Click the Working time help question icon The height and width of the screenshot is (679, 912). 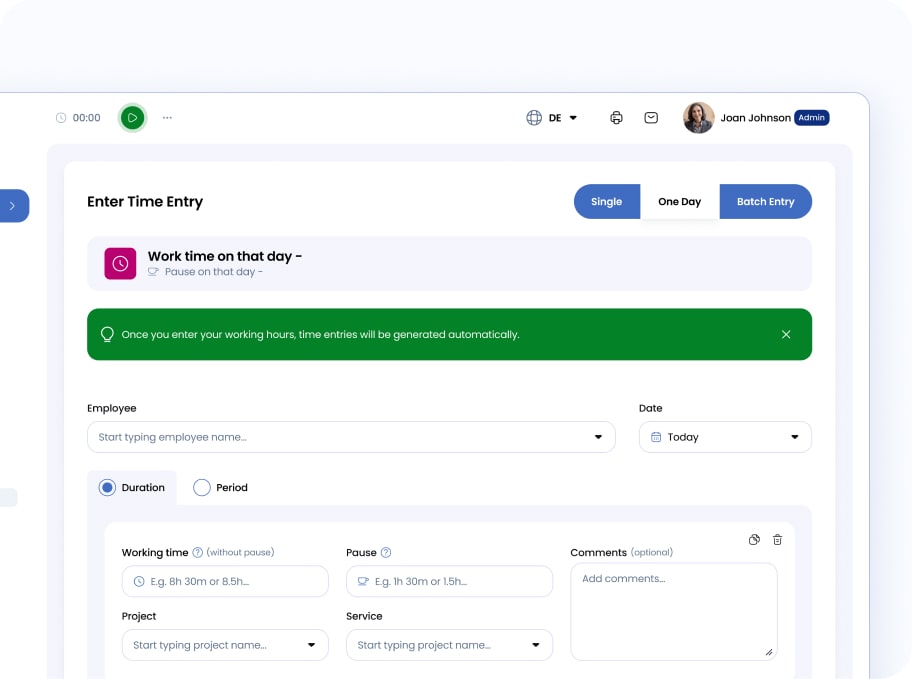pyautogui.click(x=198, y=553)
